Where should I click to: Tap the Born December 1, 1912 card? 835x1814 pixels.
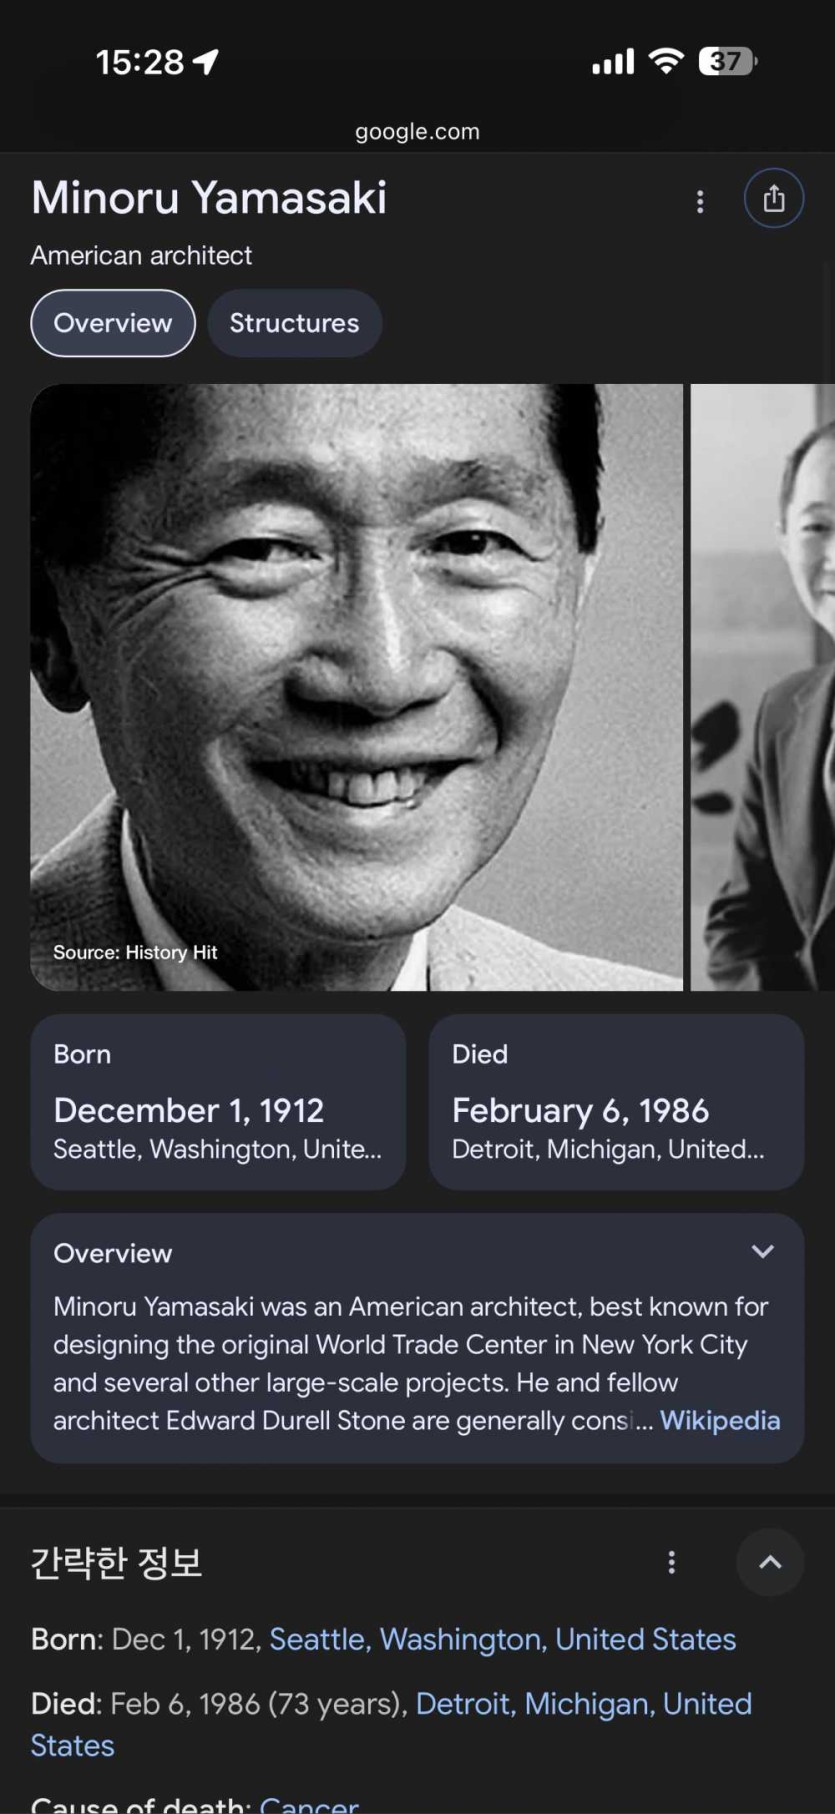(218, 1102)
